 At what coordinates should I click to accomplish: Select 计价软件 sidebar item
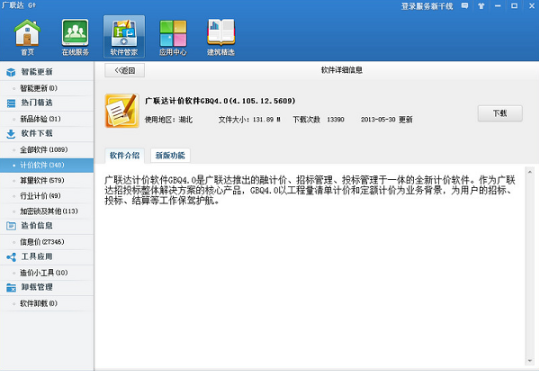pos(47,165)
